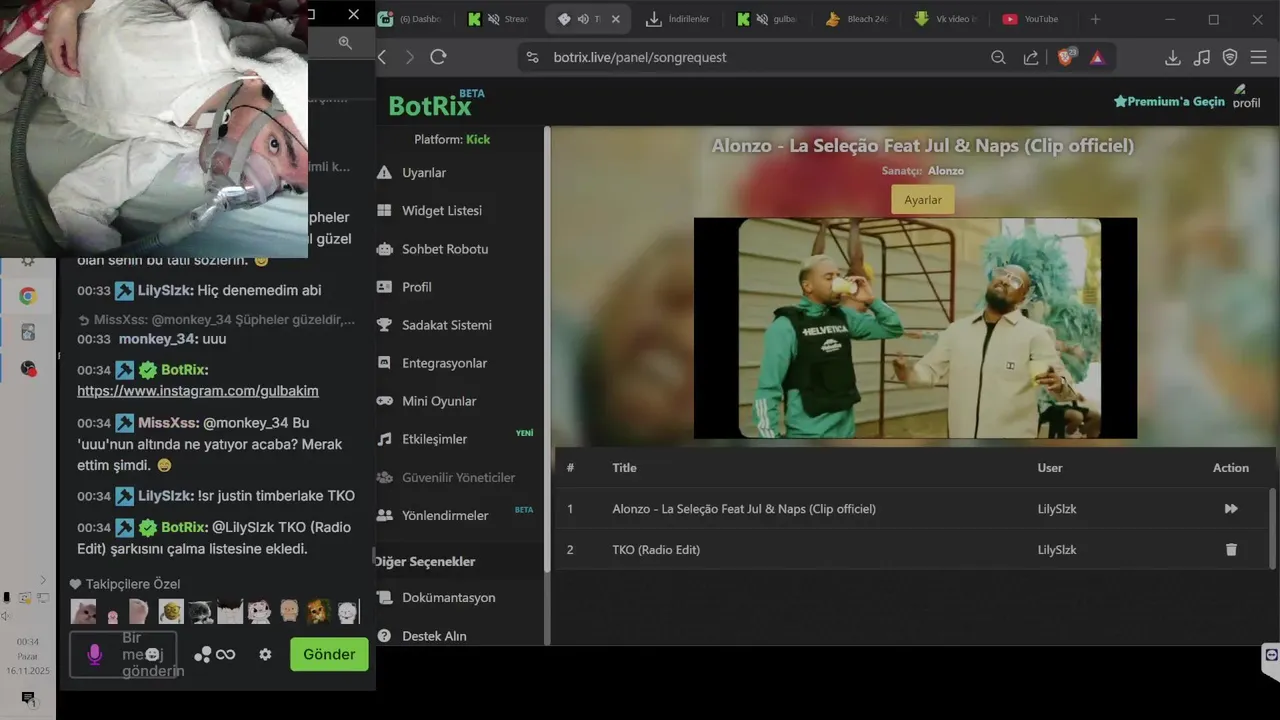Click the VPN shield icon in browser toolbar
Viewport: 1280px width, 720px height.
pos(1230,57)
